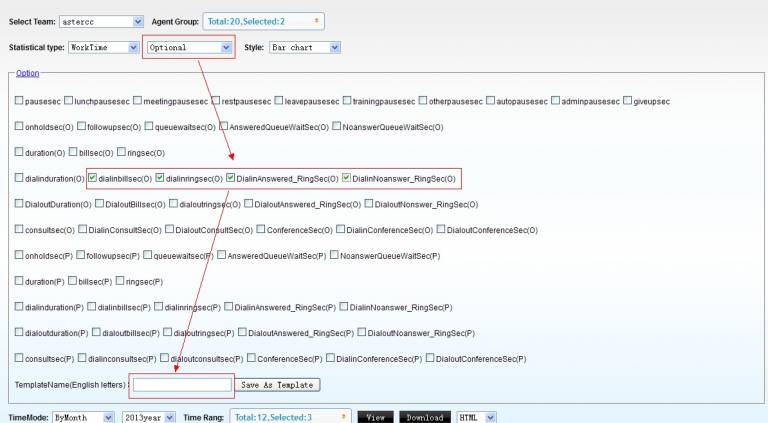Check the restpausesec checkbox
This screenshot has width=768, height=423.
pyautogui.click(x=216, y=100)
